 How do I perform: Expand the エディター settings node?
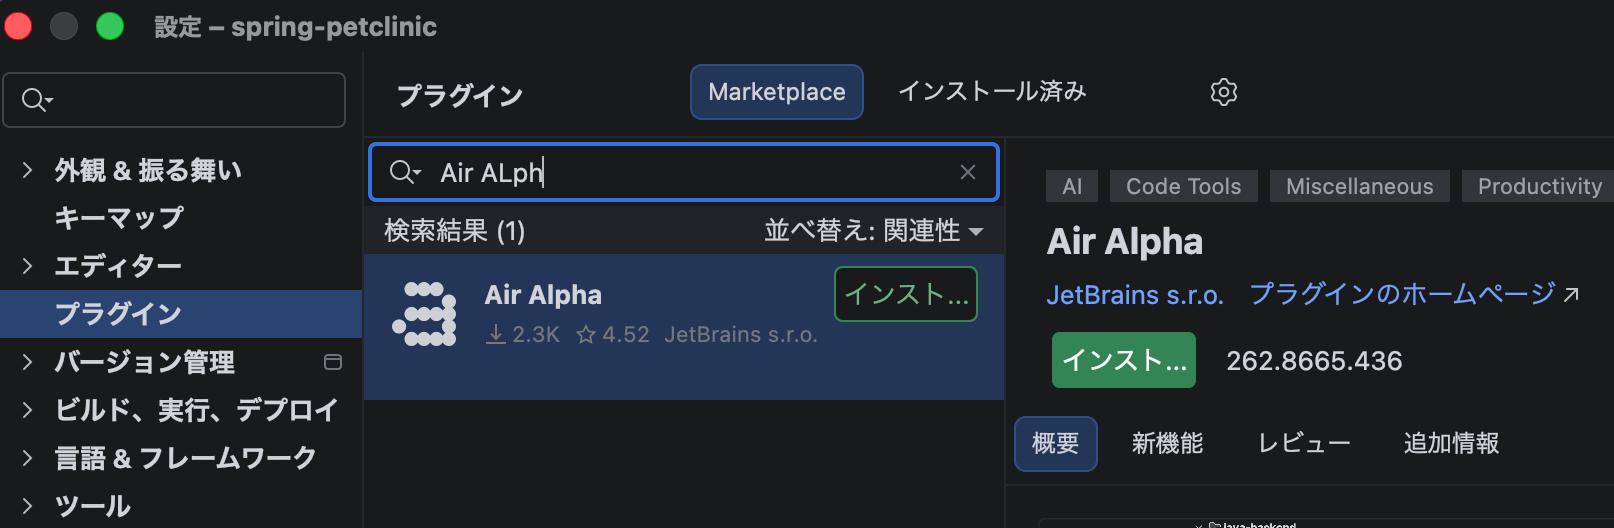27,266
